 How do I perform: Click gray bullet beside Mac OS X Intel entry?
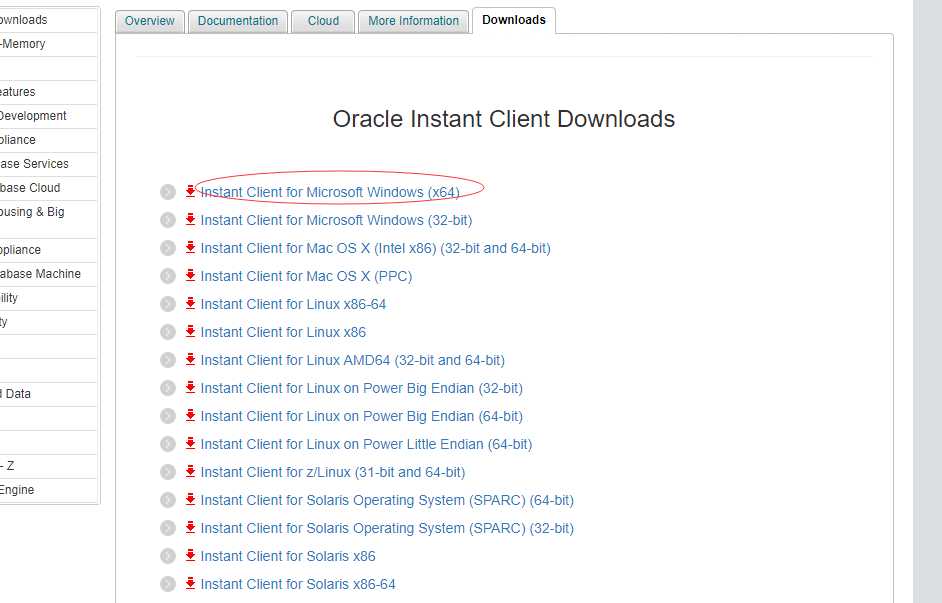pos(168,248)
